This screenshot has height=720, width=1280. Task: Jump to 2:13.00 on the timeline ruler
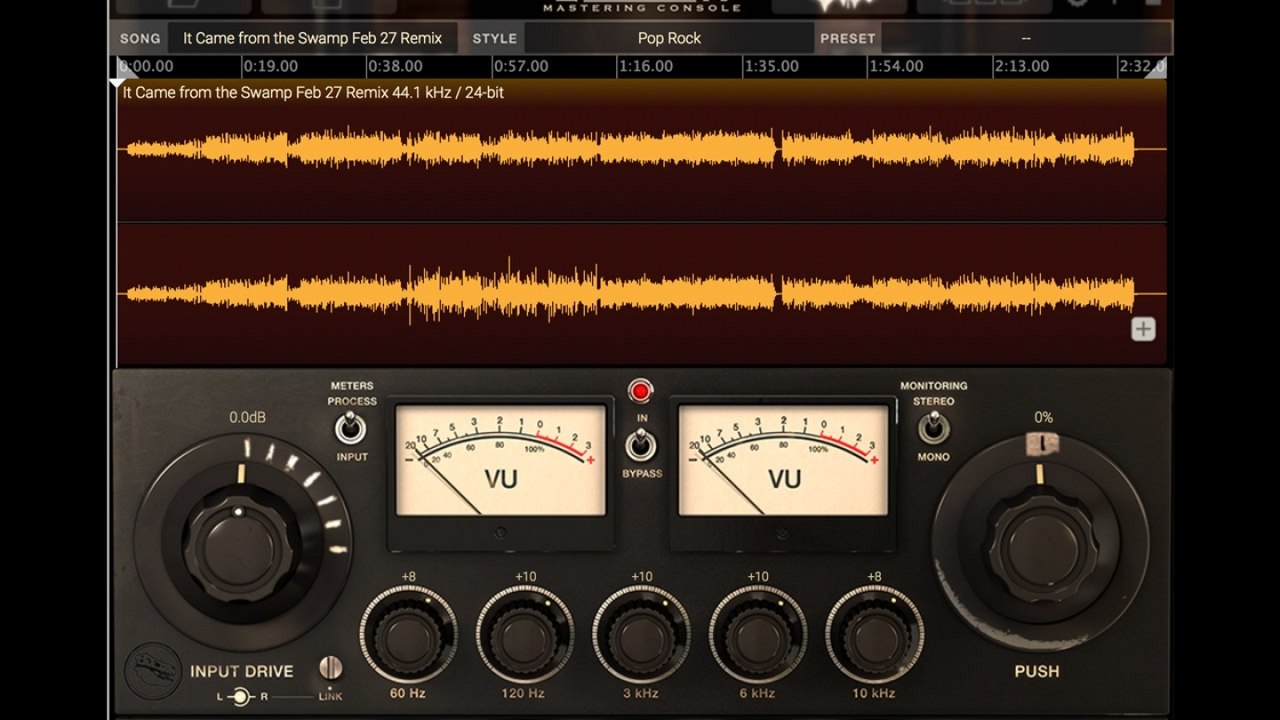[1022, 67]
